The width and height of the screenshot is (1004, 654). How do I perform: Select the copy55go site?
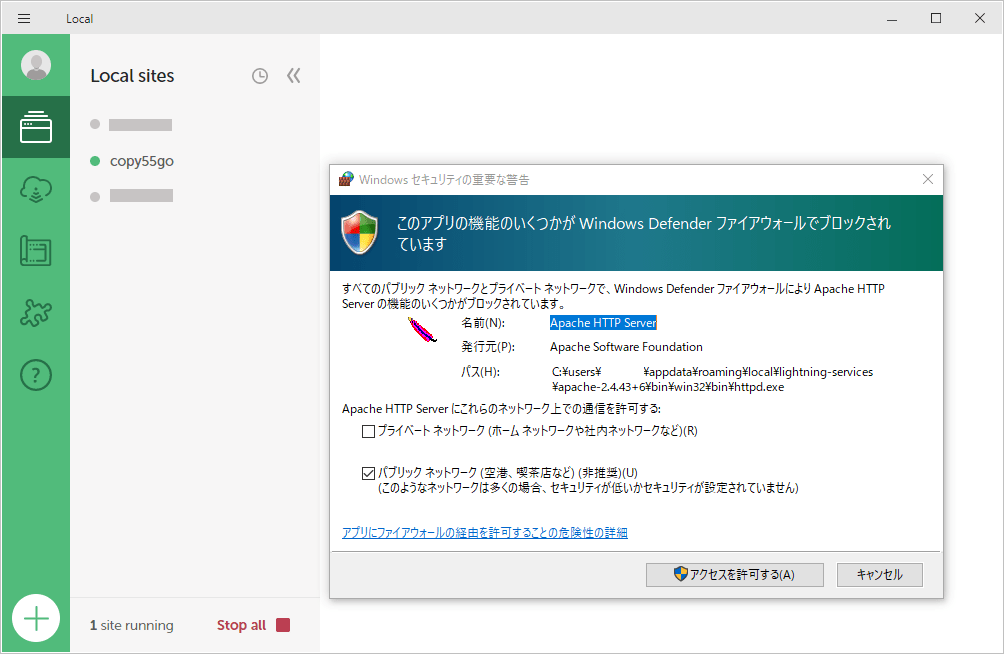(x=142, y=161)
